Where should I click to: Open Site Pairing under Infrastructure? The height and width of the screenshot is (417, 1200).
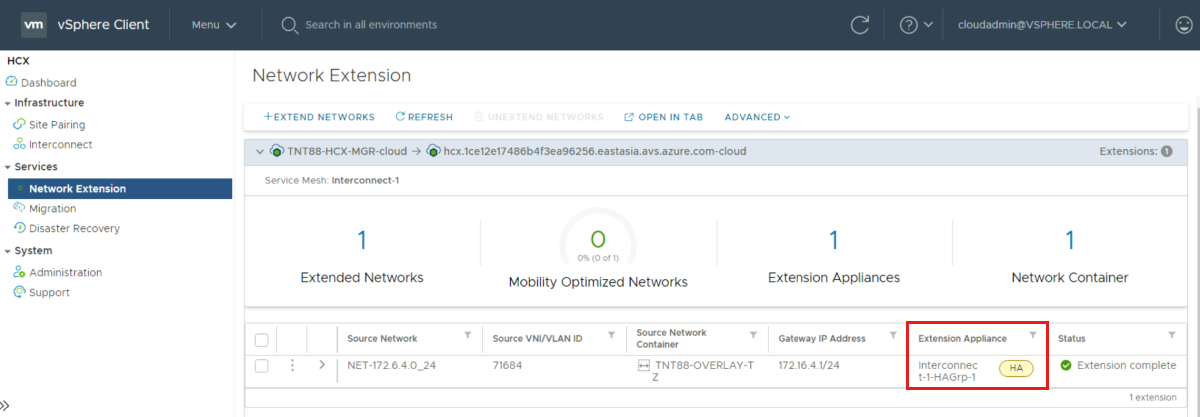point(57,125)
